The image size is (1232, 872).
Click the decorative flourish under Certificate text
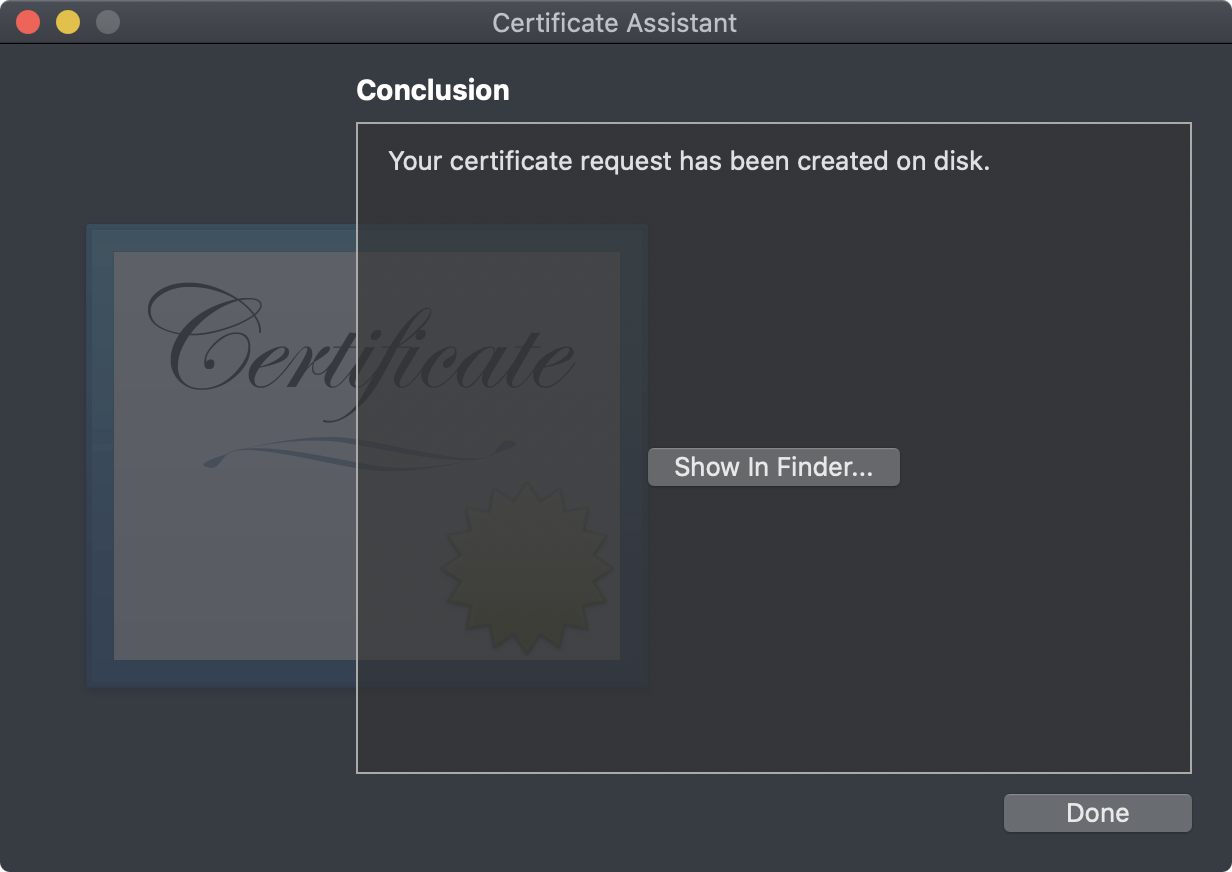[x=360, y=456]
